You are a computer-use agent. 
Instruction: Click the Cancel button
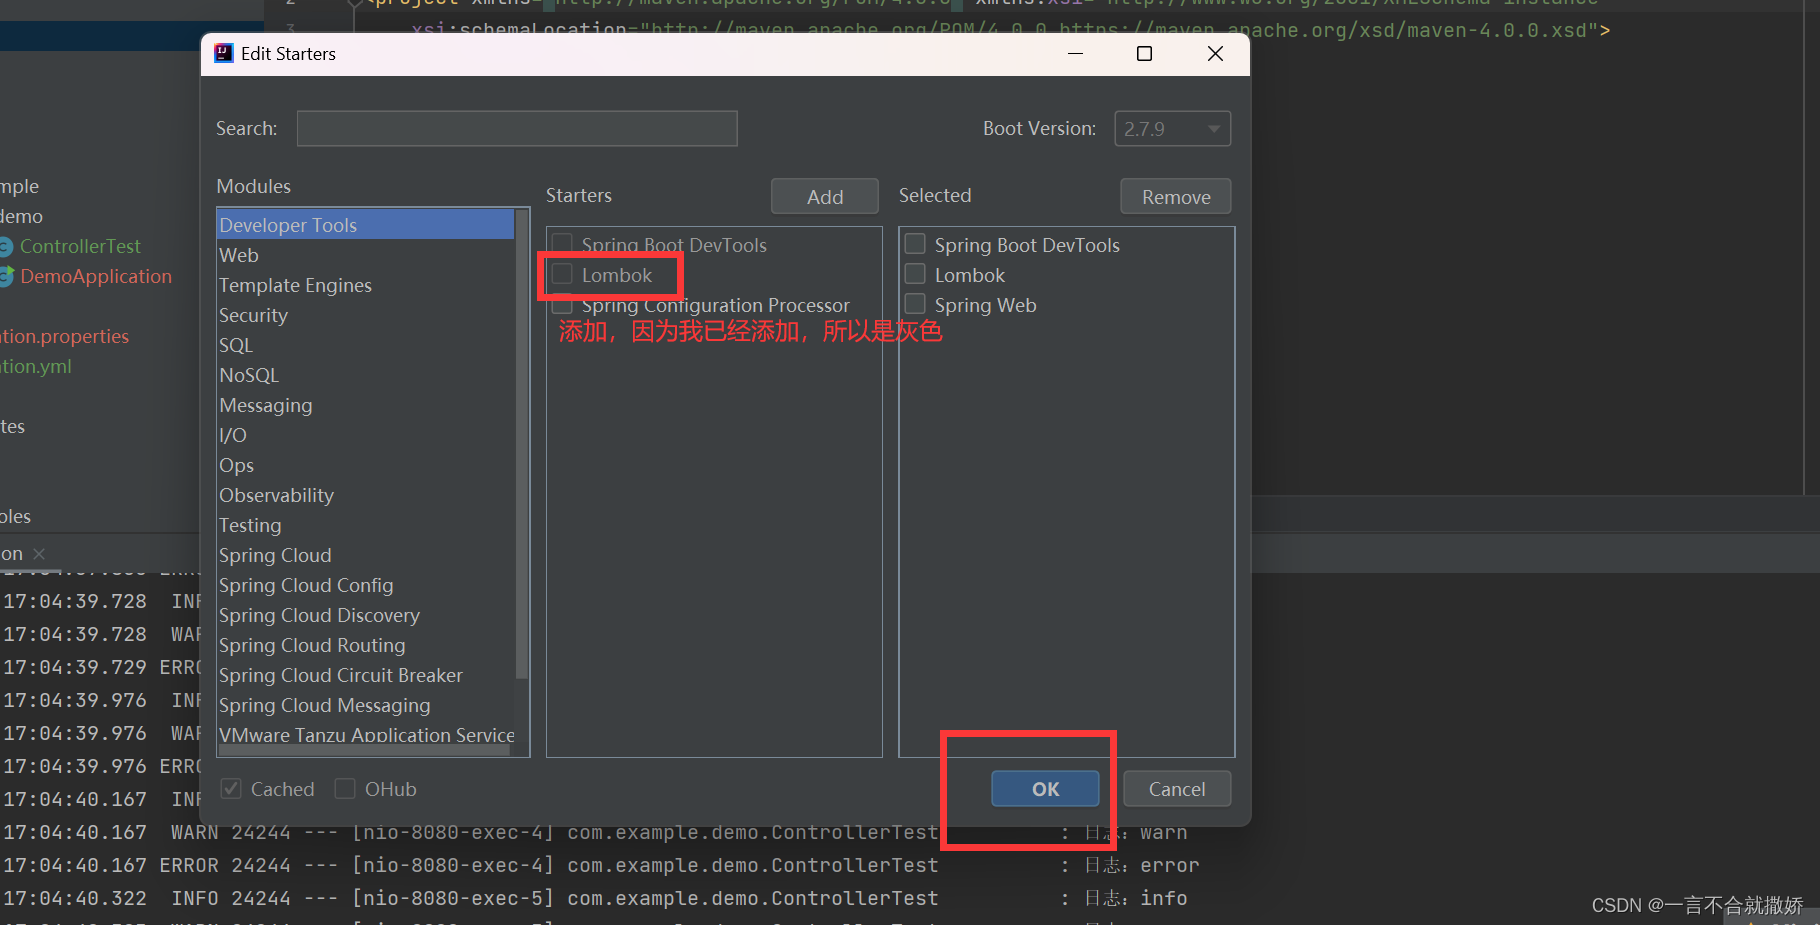1177,789
